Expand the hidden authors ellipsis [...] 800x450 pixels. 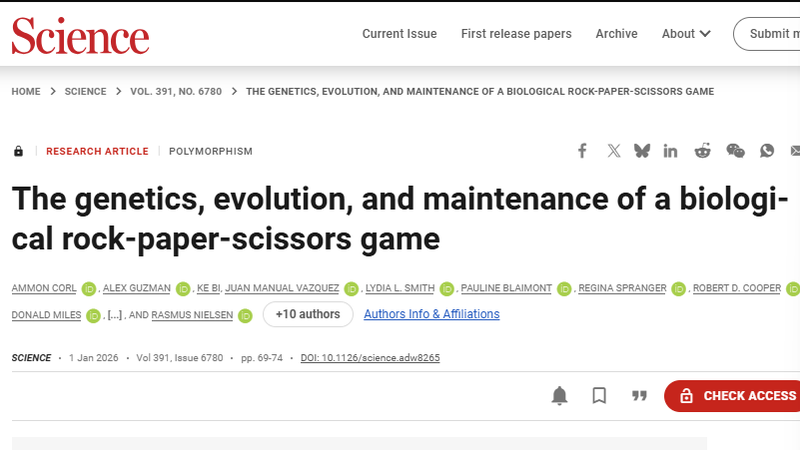(115, 315)
